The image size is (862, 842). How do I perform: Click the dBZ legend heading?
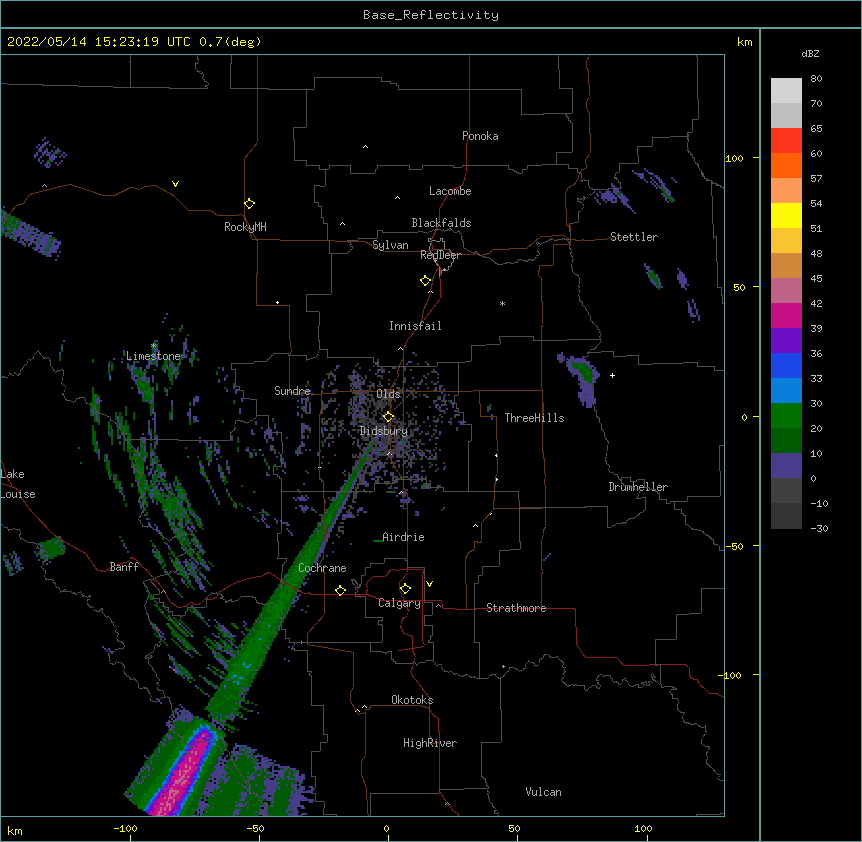coord(810,53)
